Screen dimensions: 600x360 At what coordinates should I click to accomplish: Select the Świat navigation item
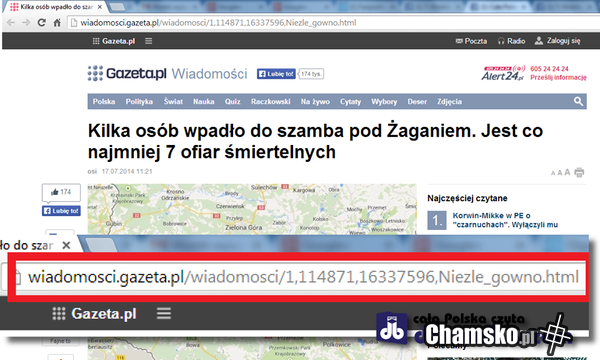(173, 101)
